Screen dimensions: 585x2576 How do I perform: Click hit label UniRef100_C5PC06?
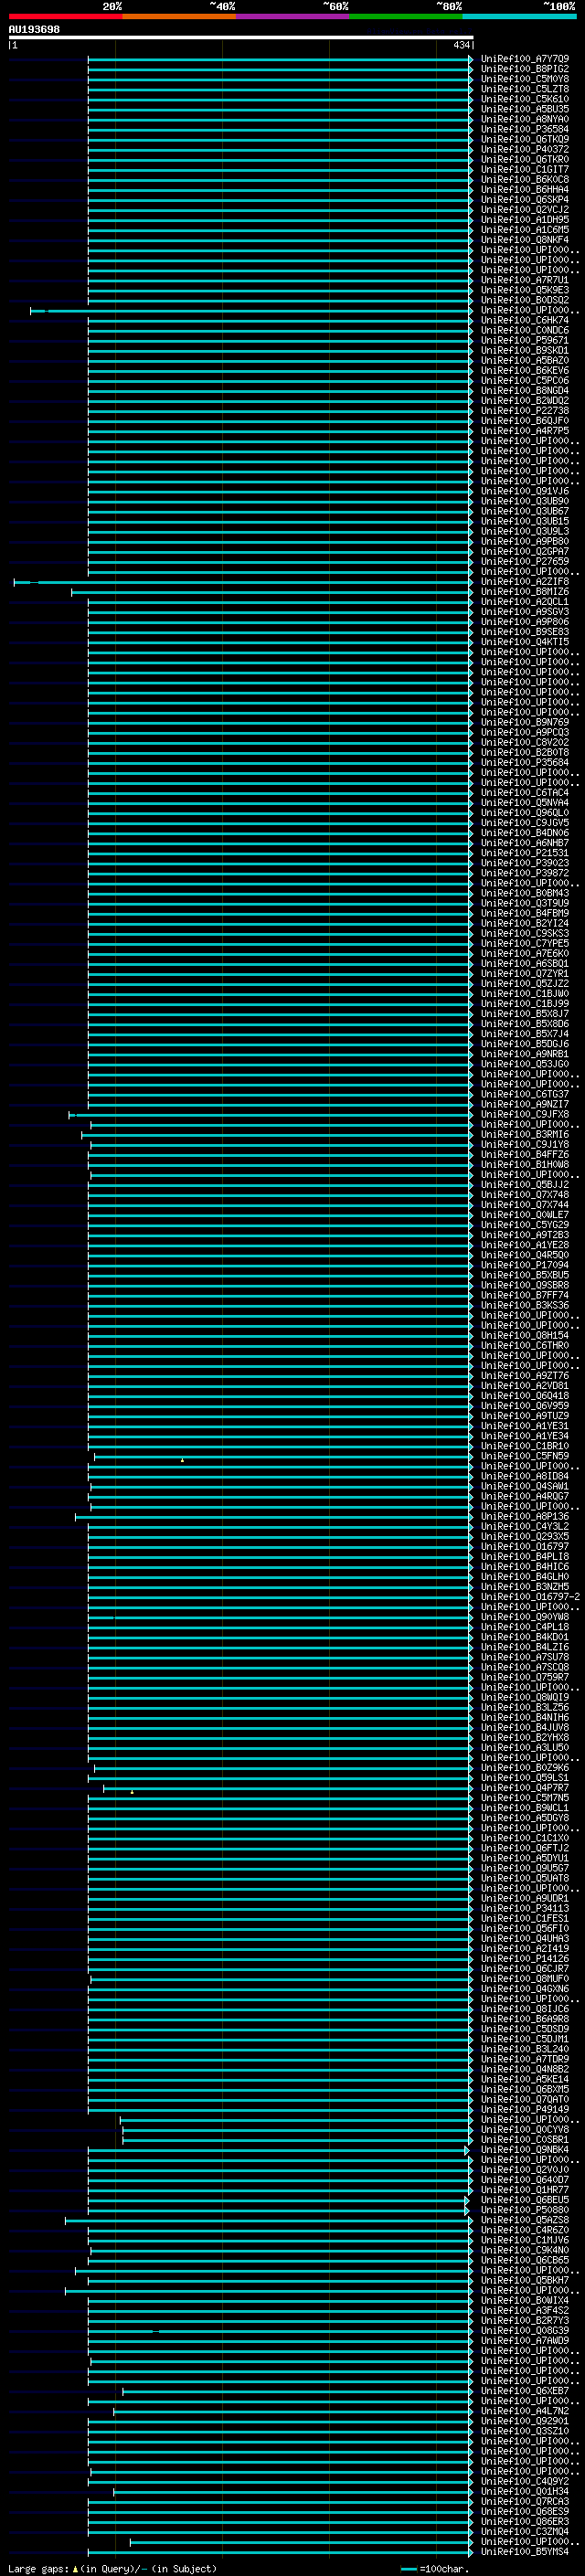point(524,381)
